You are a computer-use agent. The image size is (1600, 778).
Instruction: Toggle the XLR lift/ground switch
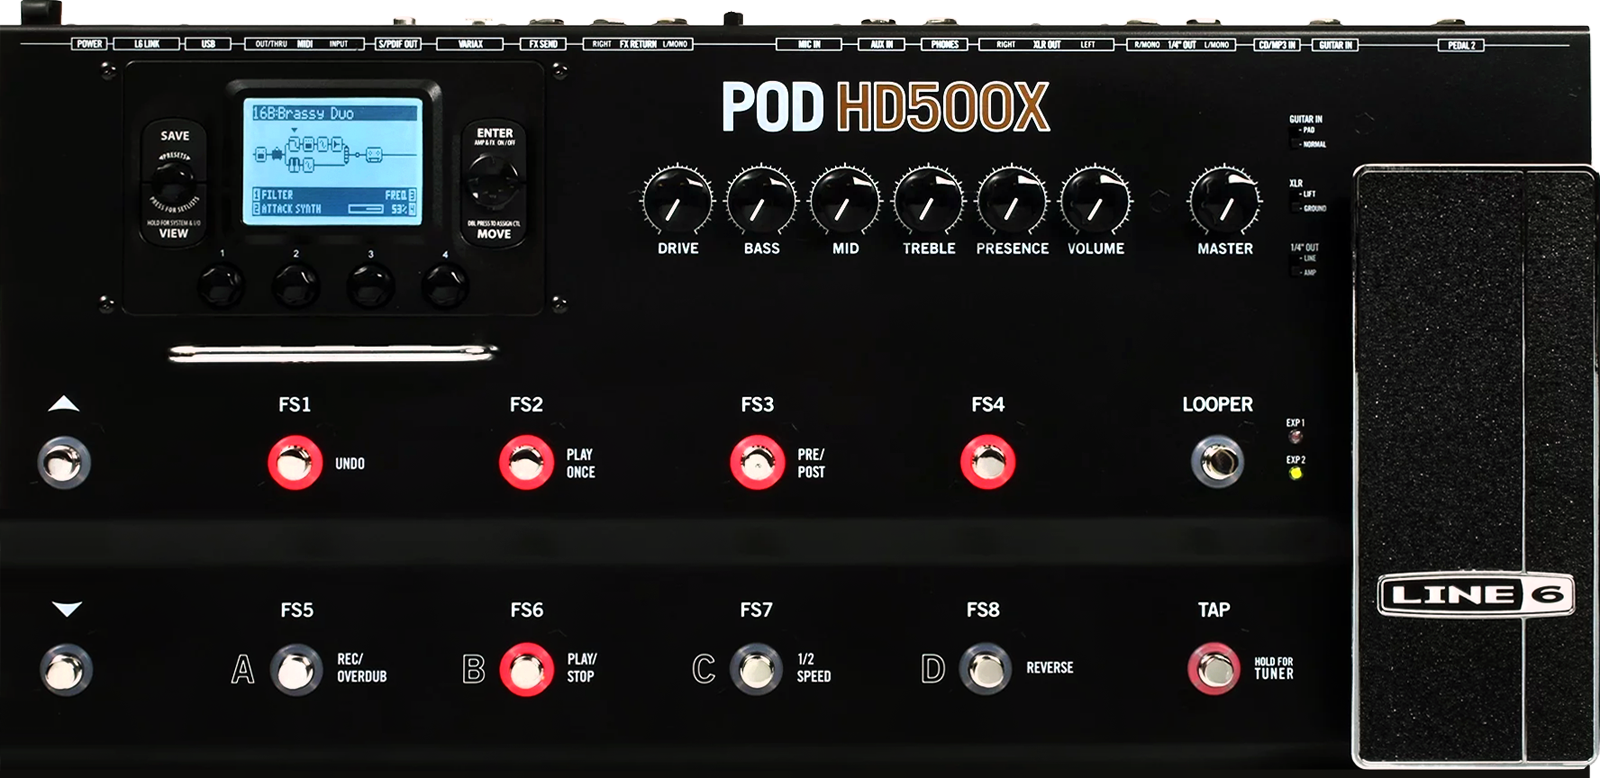(1296, 201)
